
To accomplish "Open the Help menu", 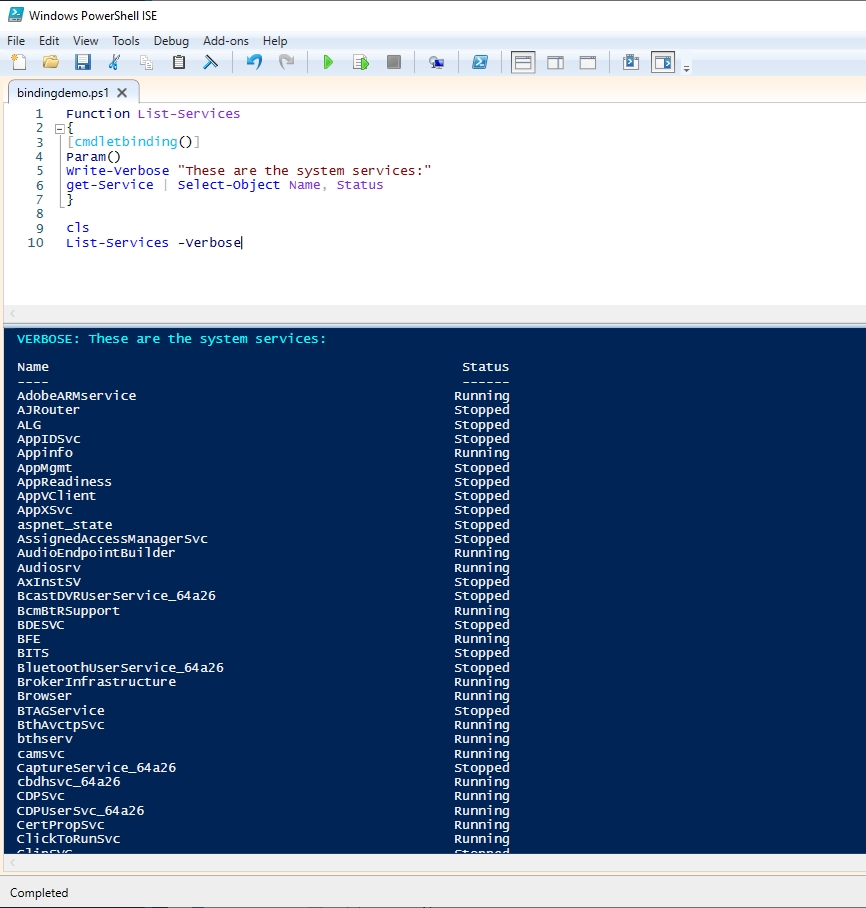I will [275, 41].
